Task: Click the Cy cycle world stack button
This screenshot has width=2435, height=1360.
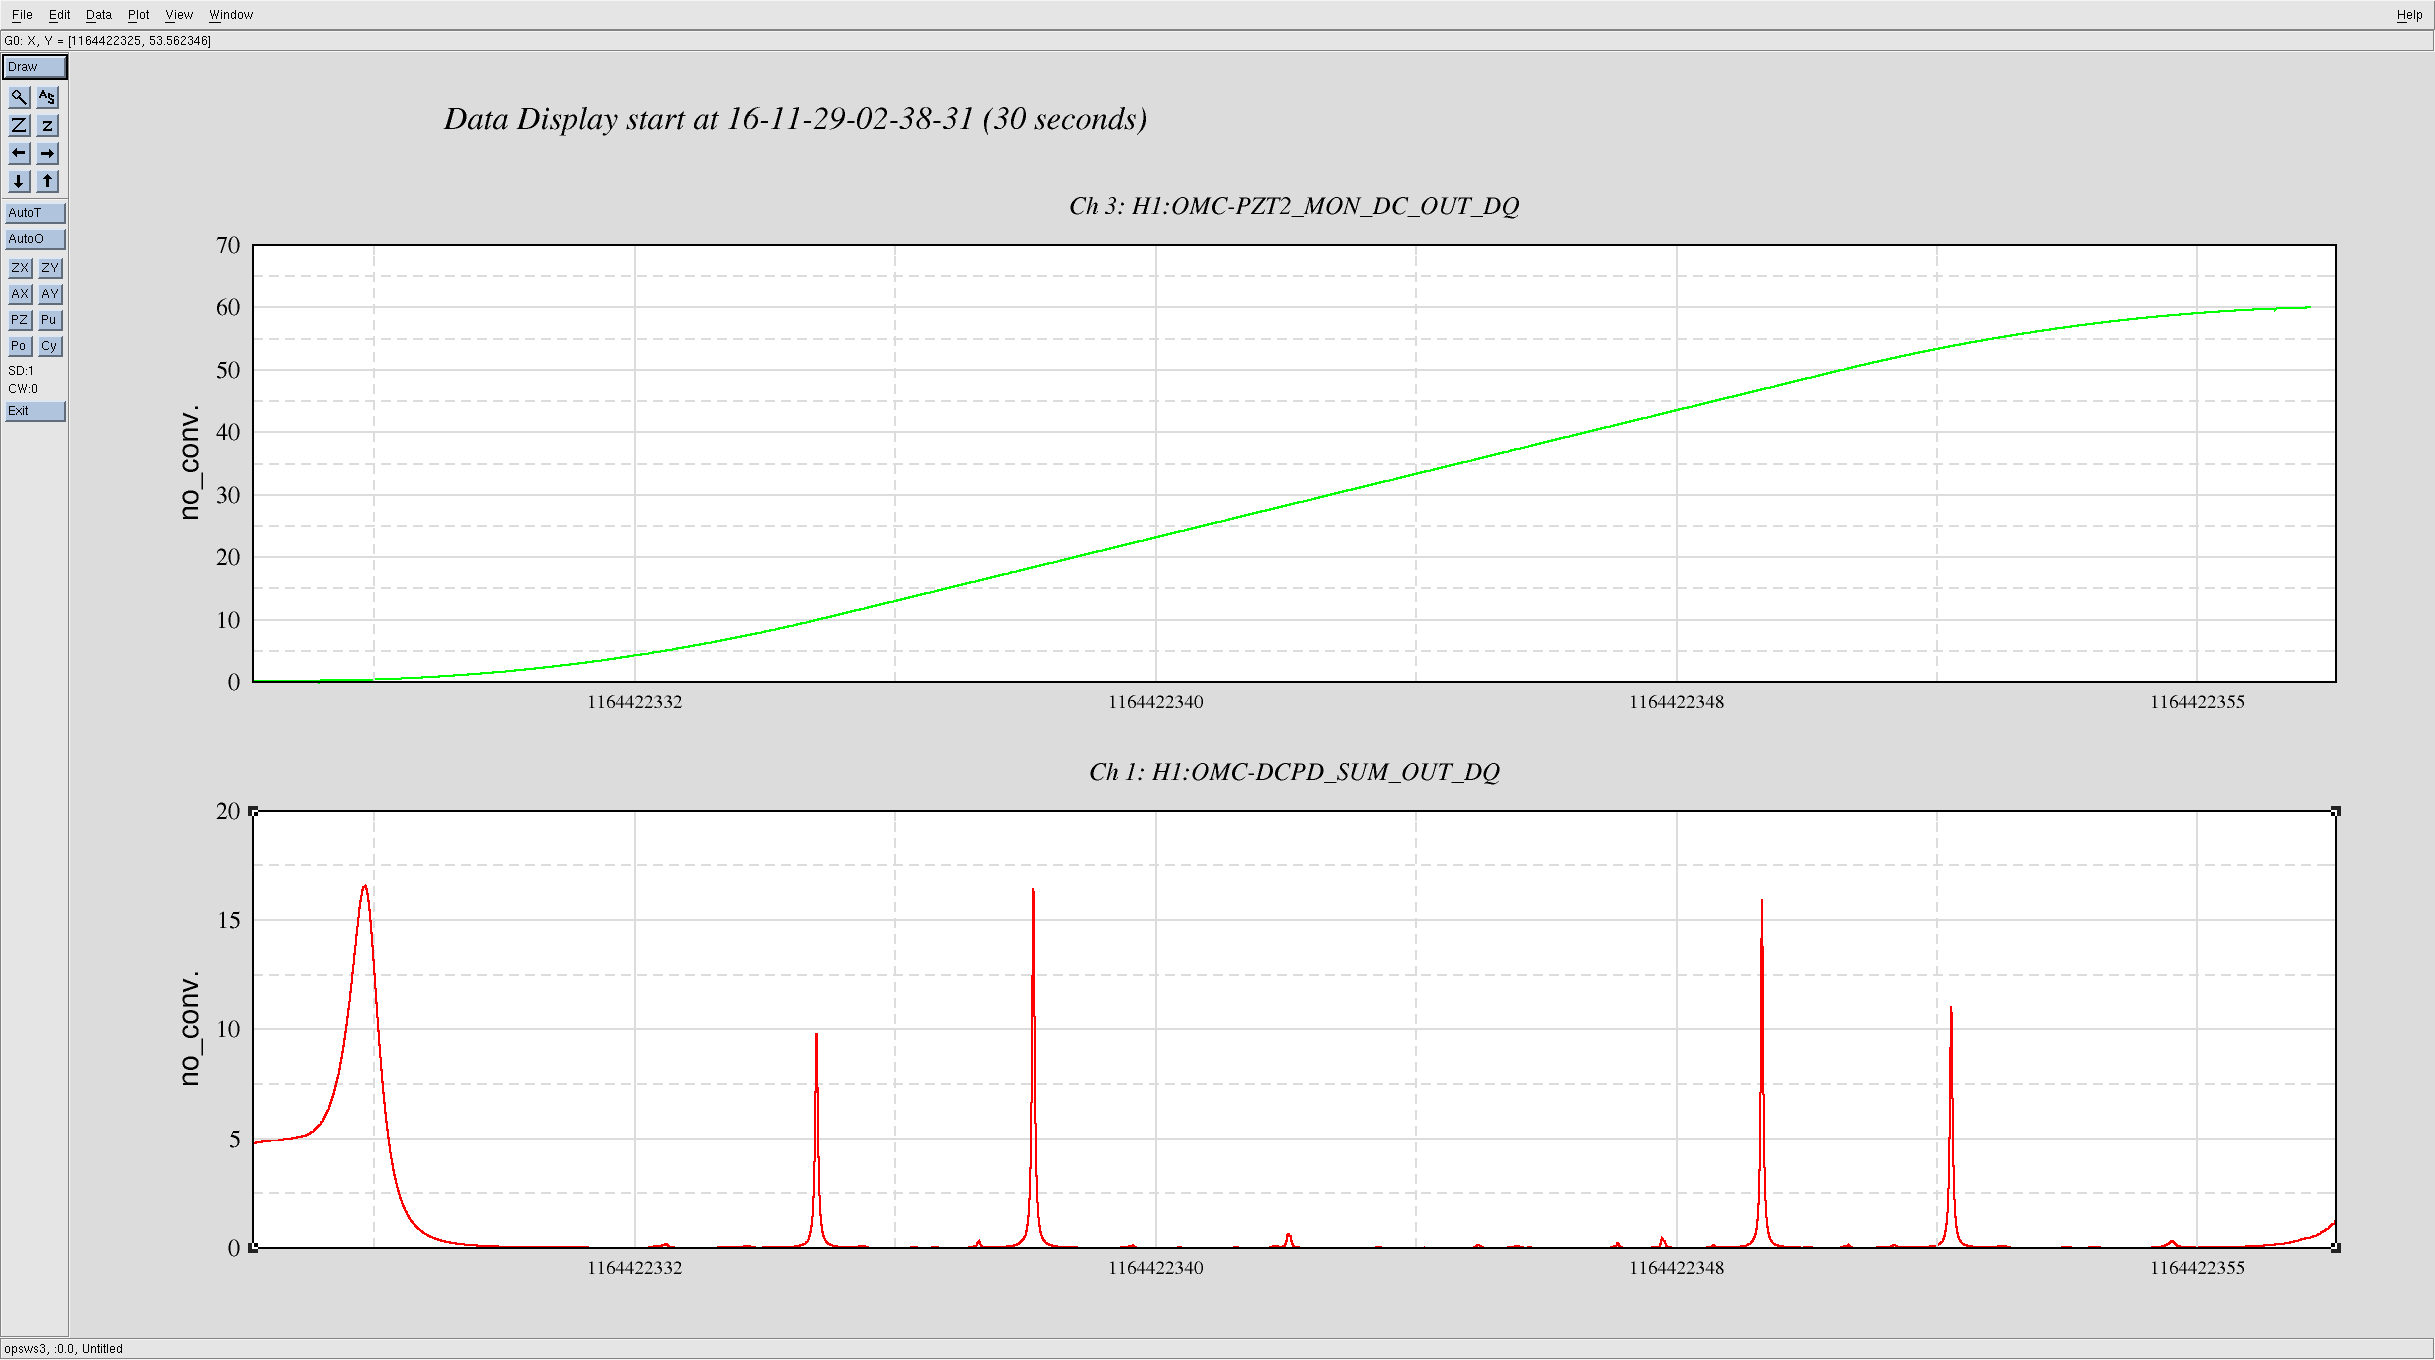Action: pos(50,346)
